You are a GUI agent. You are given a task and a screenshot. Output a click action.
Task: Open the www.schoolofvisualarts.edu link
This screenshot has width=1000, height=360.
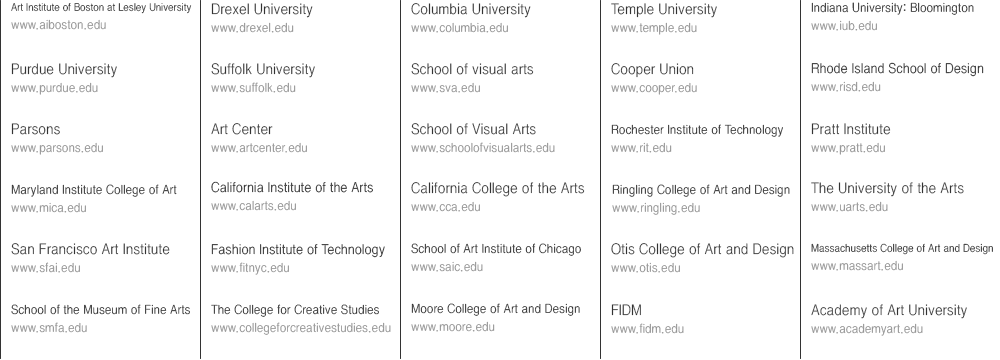[x=483, y=148]
